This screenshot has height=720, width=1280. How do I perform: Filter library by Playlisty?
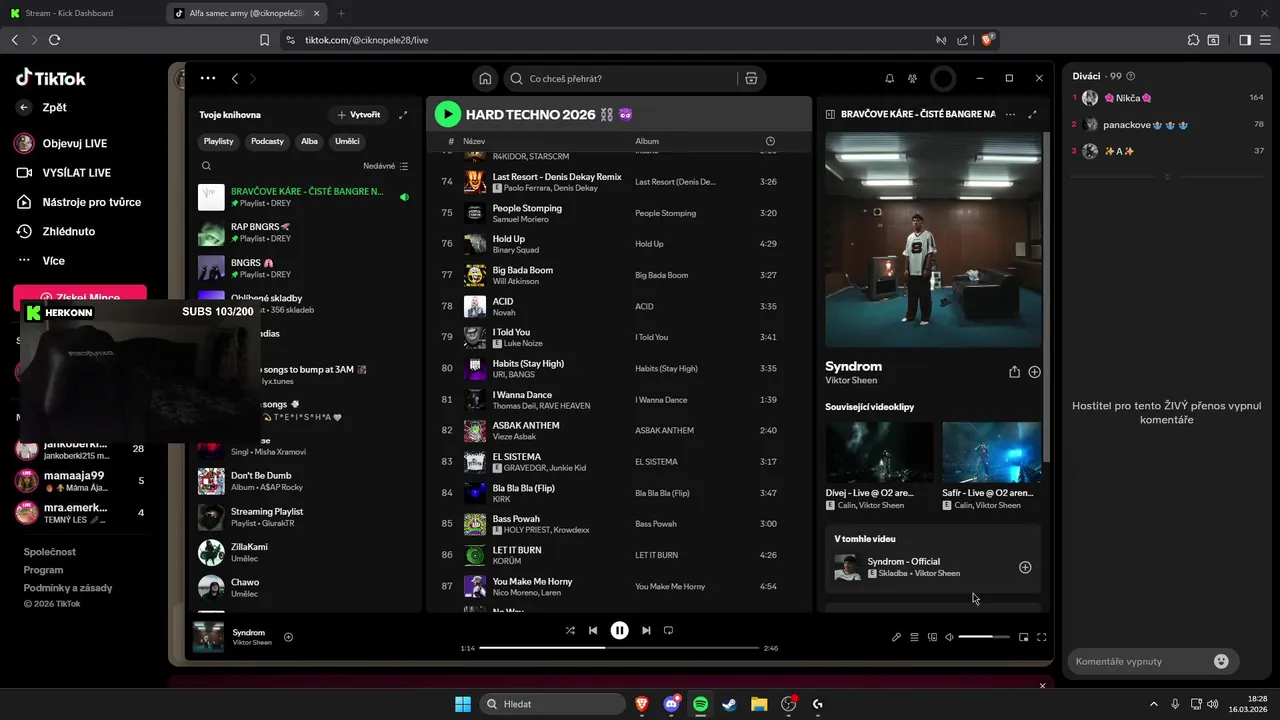click(x=218, y=141)
